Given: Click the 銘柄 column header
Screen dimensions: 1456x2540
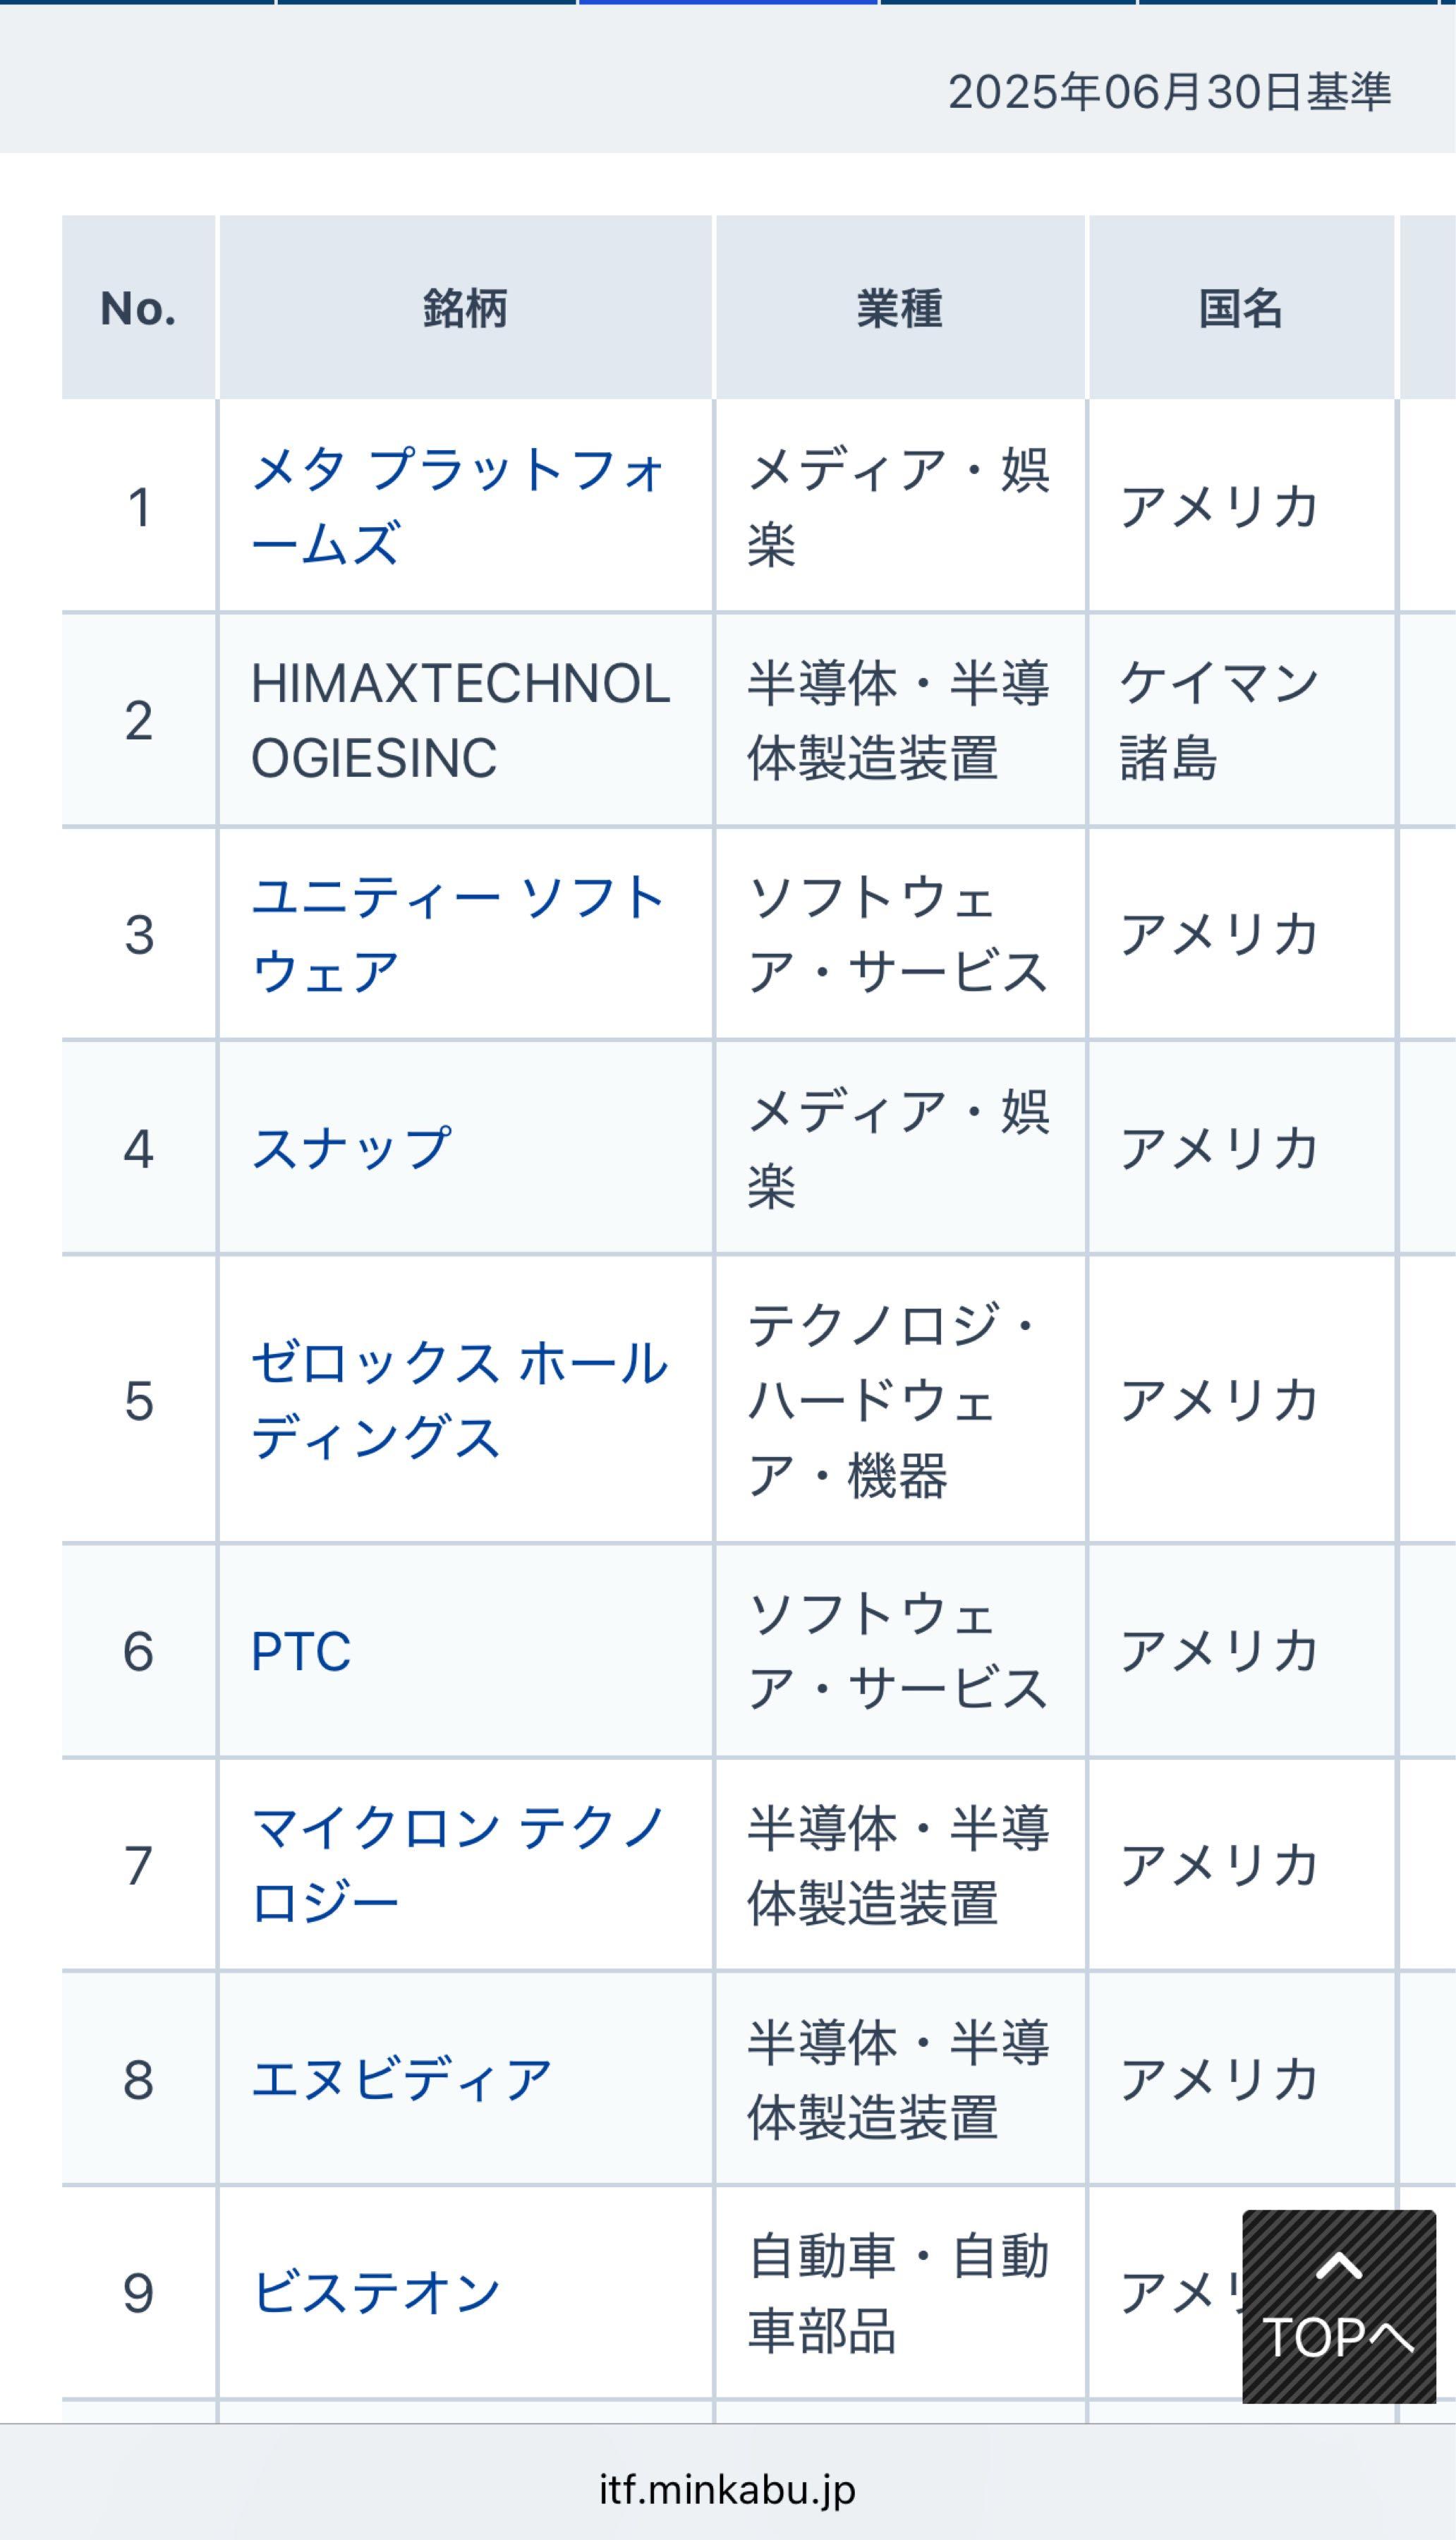Looking at the screenshot, I should 465,308.
